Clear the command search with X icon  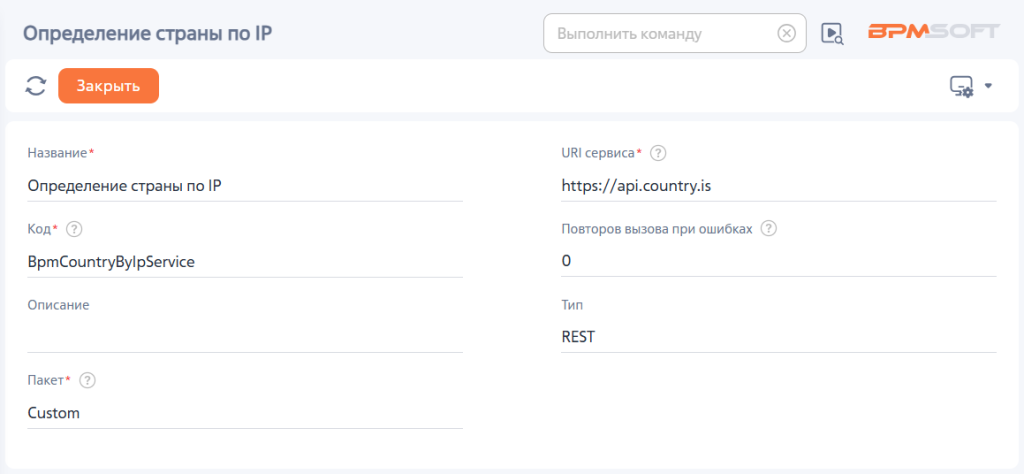[786, 33]
